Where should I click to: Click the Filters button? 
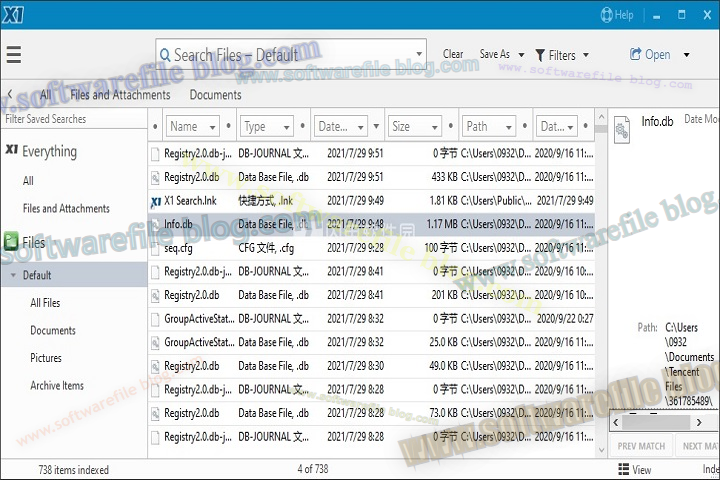click(562, 55)
